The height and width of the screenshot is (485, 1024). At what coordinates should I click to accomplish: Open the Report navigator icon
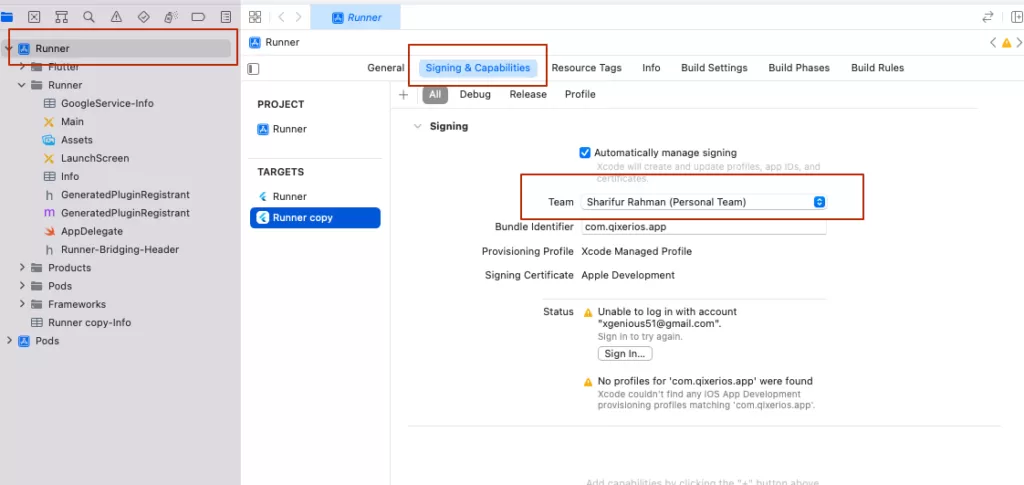226,17
